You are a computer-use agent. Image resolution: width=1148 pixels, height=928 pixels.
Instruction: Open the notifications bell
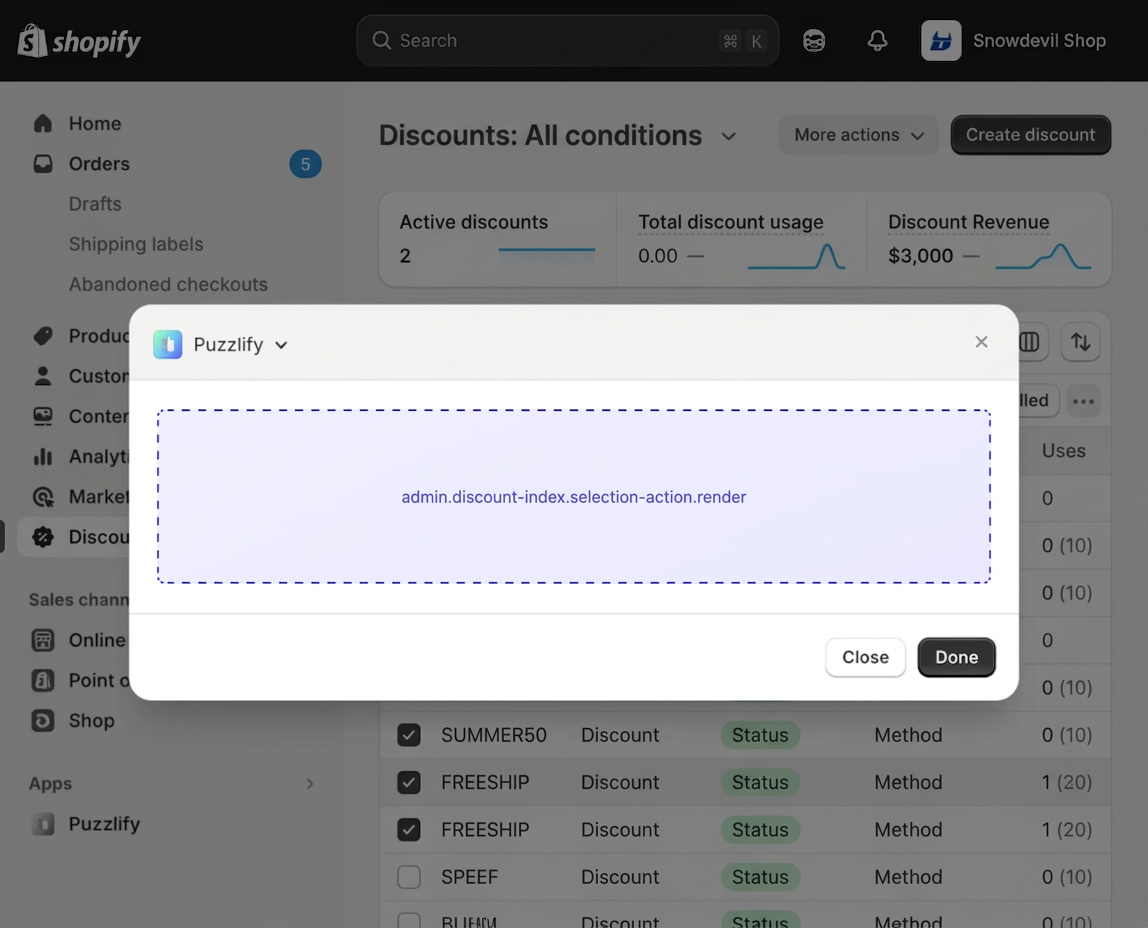877,41
